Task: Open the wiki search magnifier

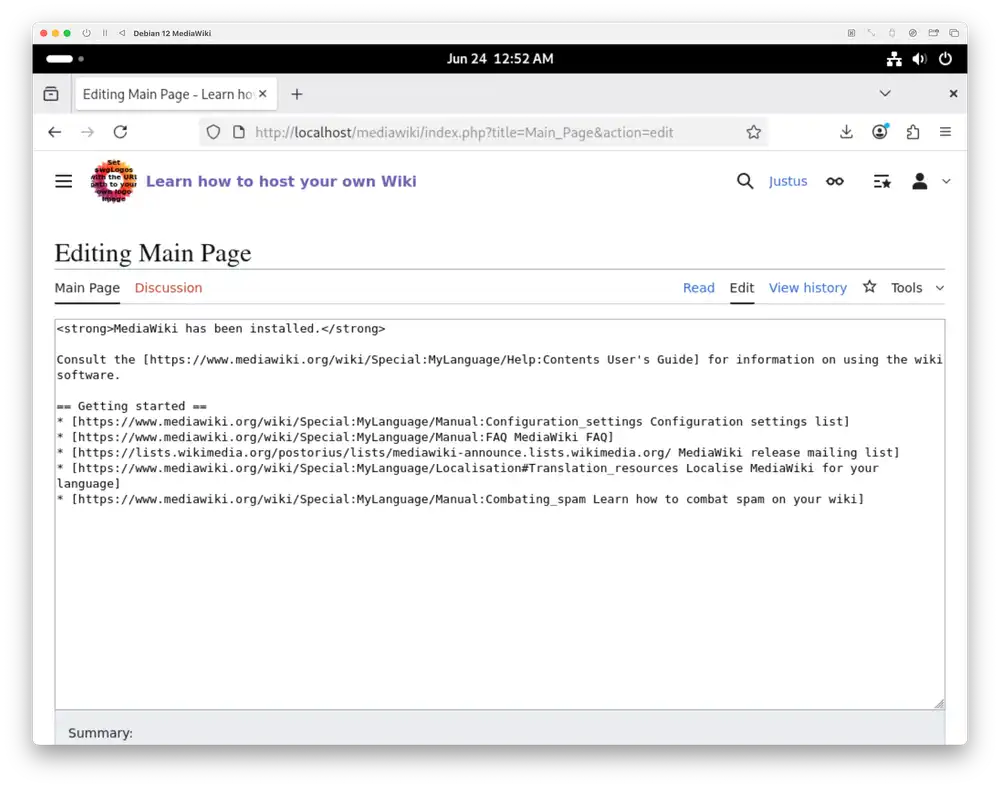Action: [x=745, y=182]
